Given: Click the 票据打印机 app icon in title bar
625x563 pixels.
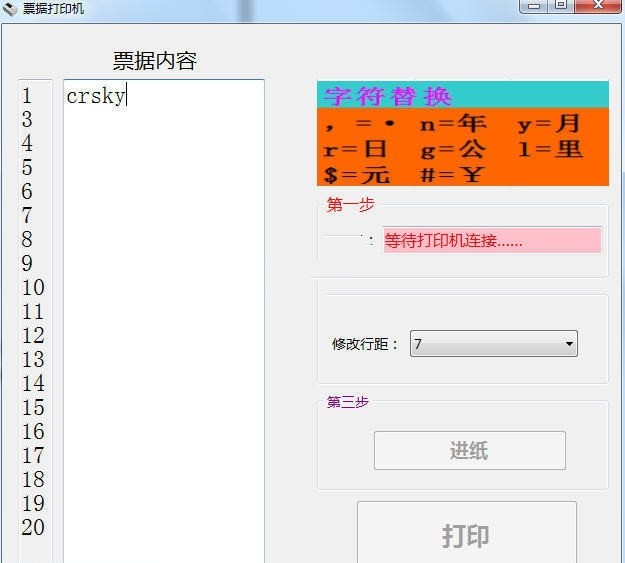Looking at the screenshot, I should (10, 8).
